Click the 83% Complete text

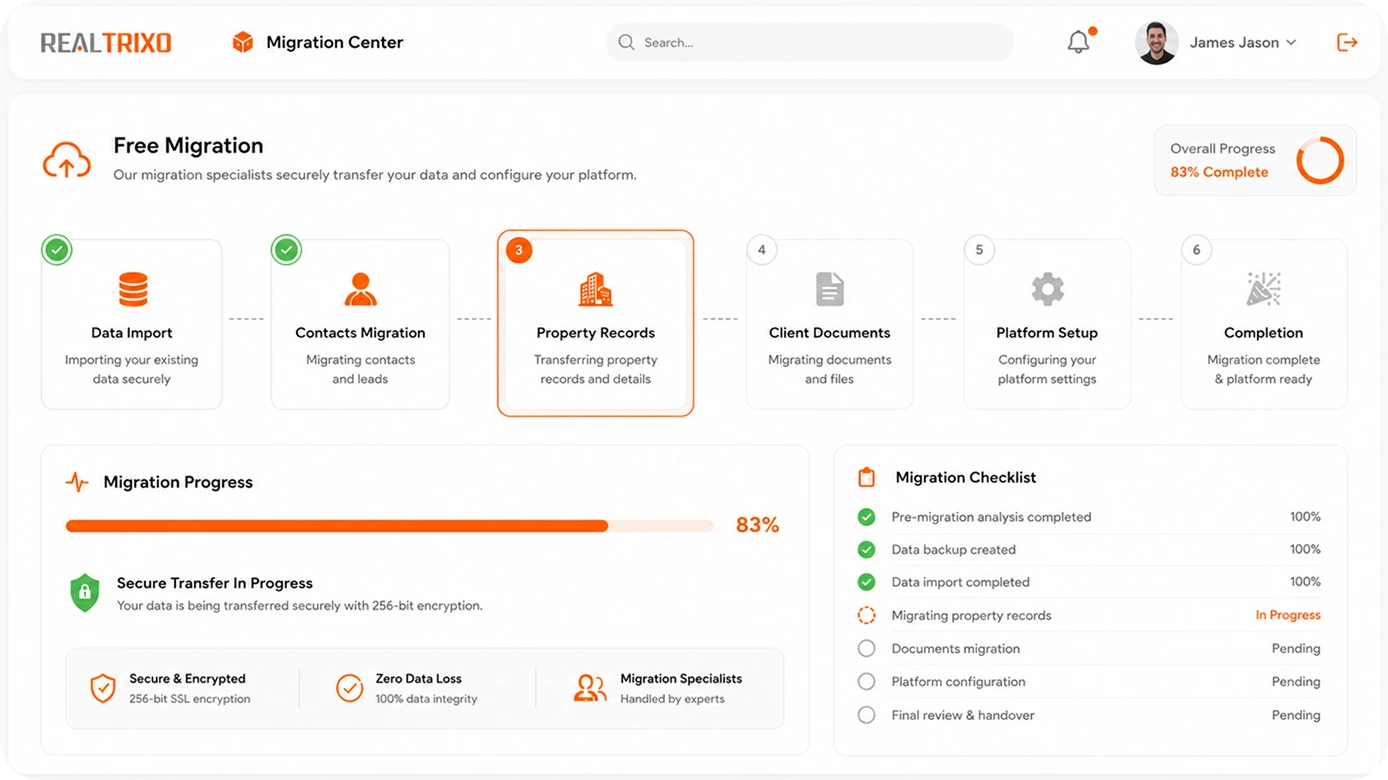click(x=1219, y=172)
